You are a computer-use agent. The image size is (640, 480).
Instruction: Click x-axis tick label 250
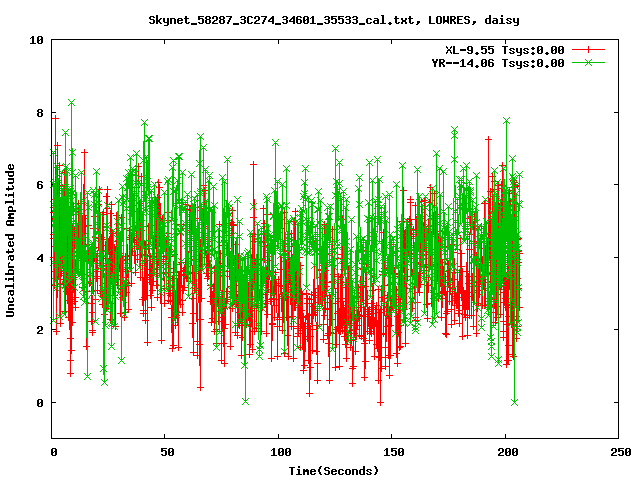(621, 452)
